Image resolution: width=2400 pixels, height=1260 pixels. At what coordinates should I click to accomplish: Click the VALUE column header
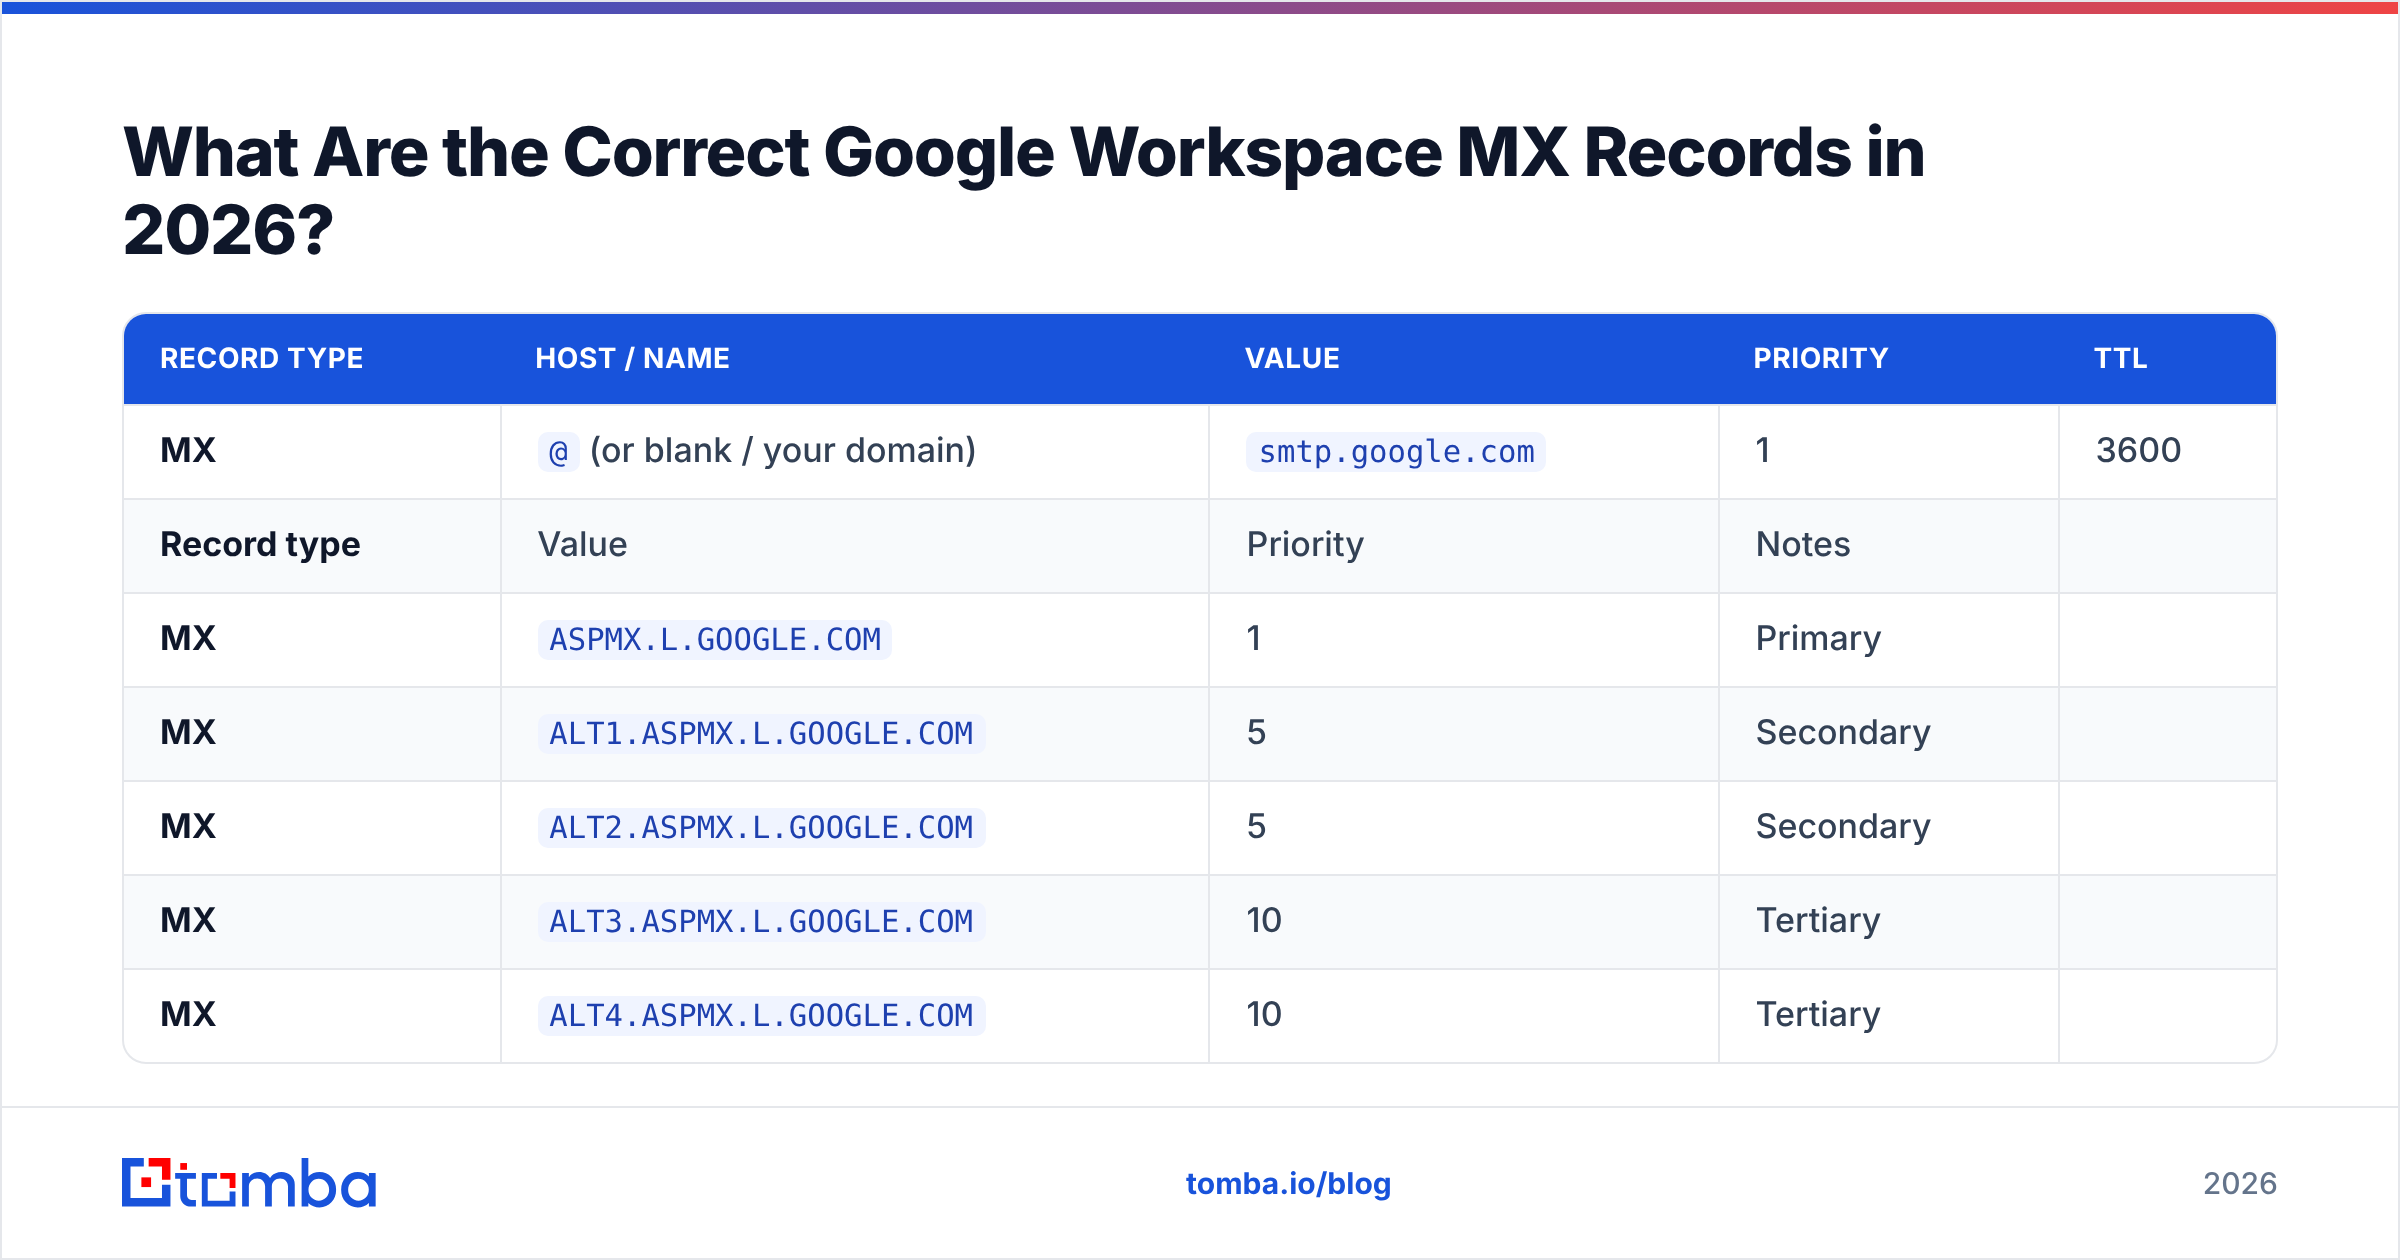pos(1292,358)
